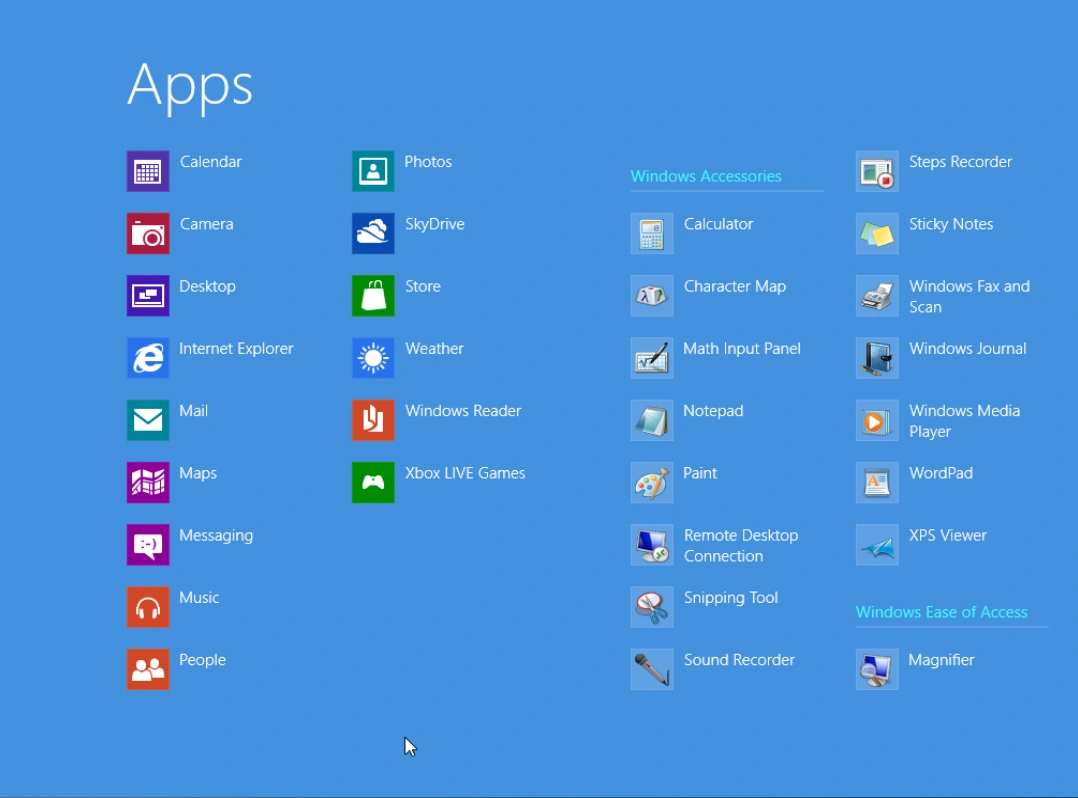Click the "SkyDrive" label
Screen dimensions: 1078x798
(x=434, y=225)
